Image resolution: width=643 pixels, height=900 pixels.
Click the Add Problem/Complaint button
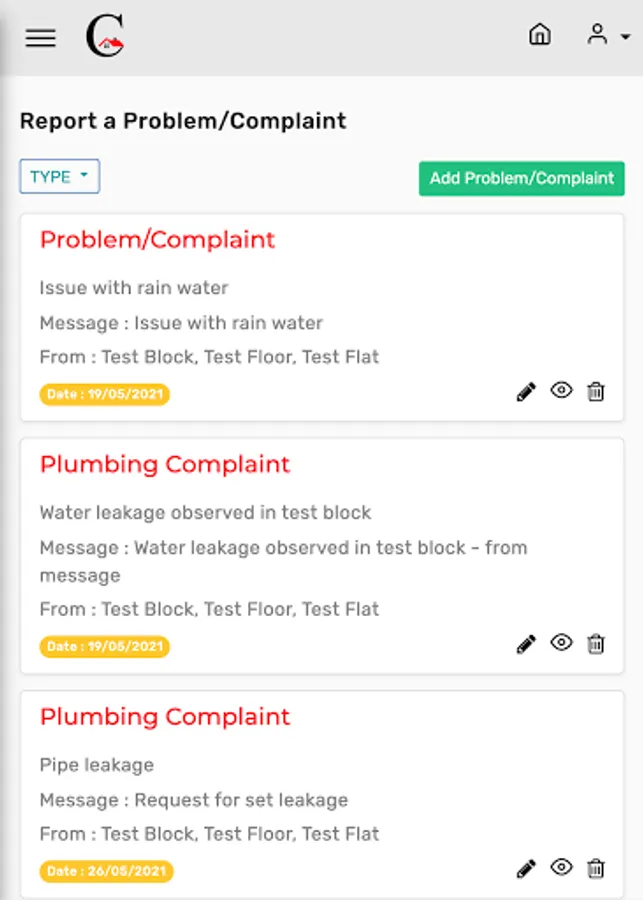[521, 179]
